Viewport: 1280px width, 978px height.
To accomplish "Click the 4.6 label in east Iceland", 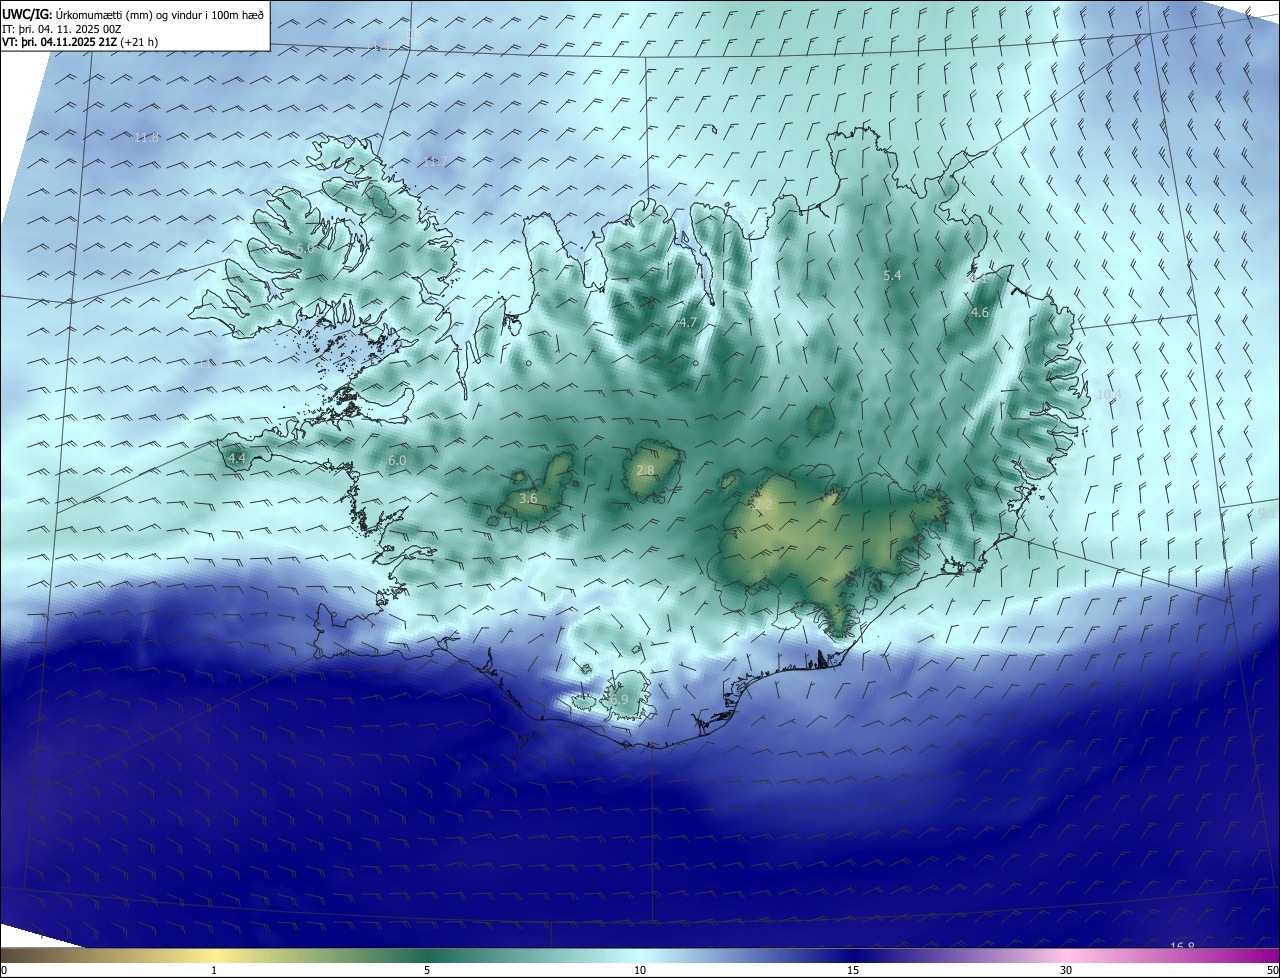I will [980, 312].
